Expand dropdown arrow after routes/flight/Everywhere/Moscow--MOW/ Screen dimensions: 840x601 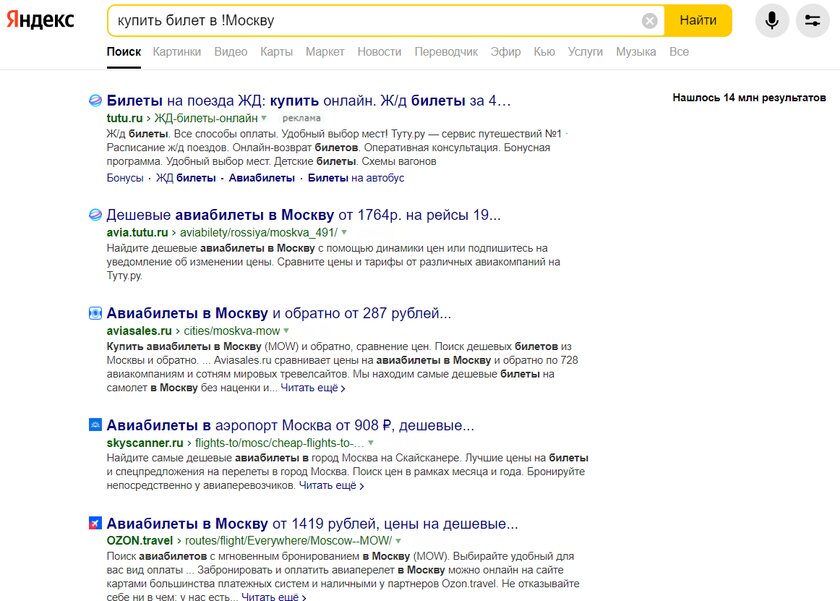(398, 541)
